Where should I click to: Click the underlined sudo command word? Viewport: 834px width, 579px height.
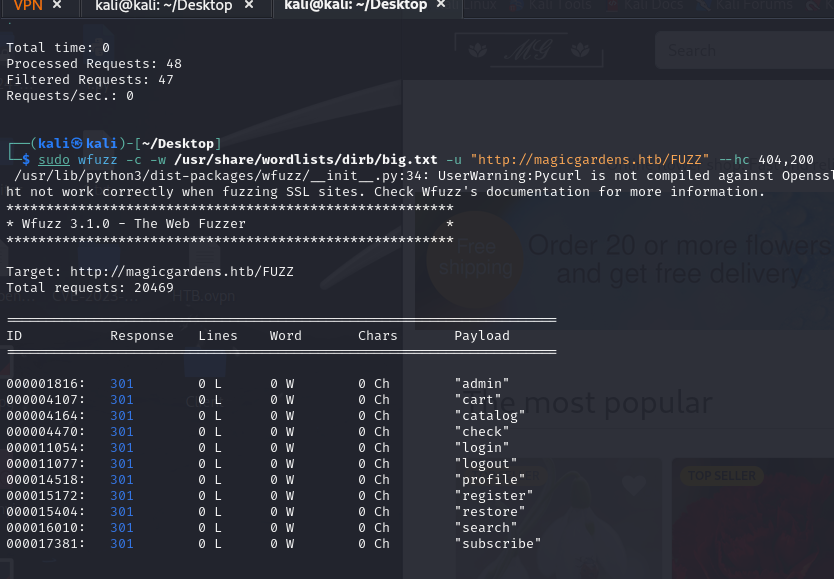(54, 159)
